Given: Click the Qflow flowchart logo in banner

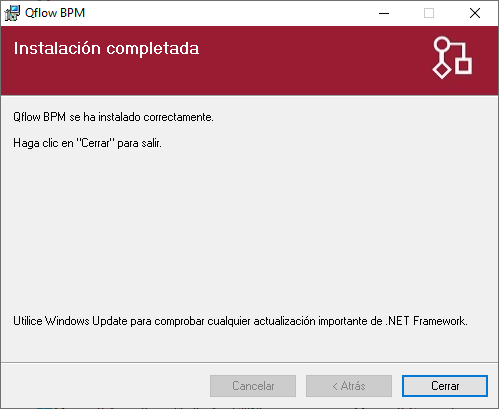Looking at the screenshot, I should [x=452, y=58].
